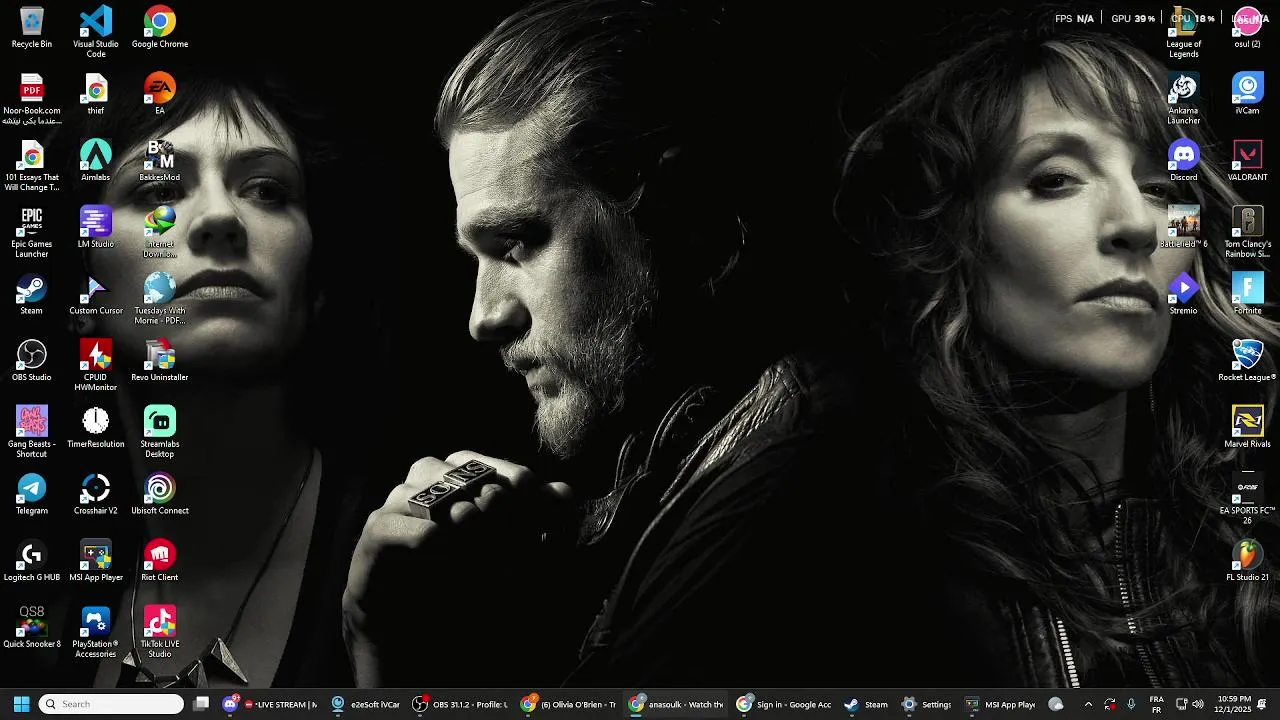Screen dimensions: 1280x720
Task: Select the 'Tuesdays With Morrie' PDF file
Action: coord(160,299)
